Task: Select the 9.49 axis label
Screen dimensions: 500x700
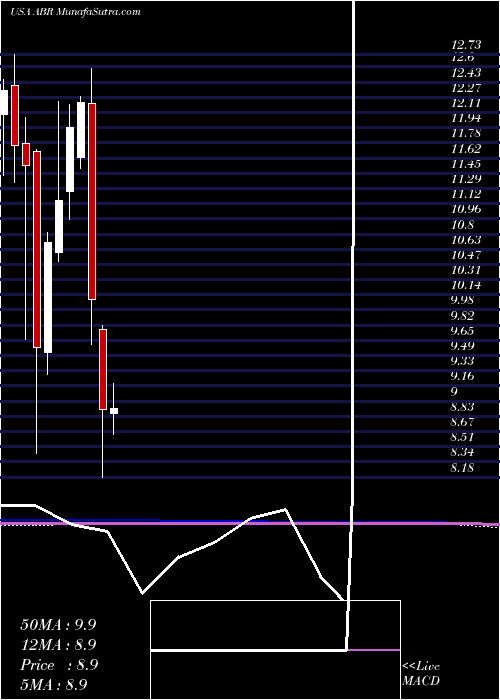Action: [x=462, y=346]
